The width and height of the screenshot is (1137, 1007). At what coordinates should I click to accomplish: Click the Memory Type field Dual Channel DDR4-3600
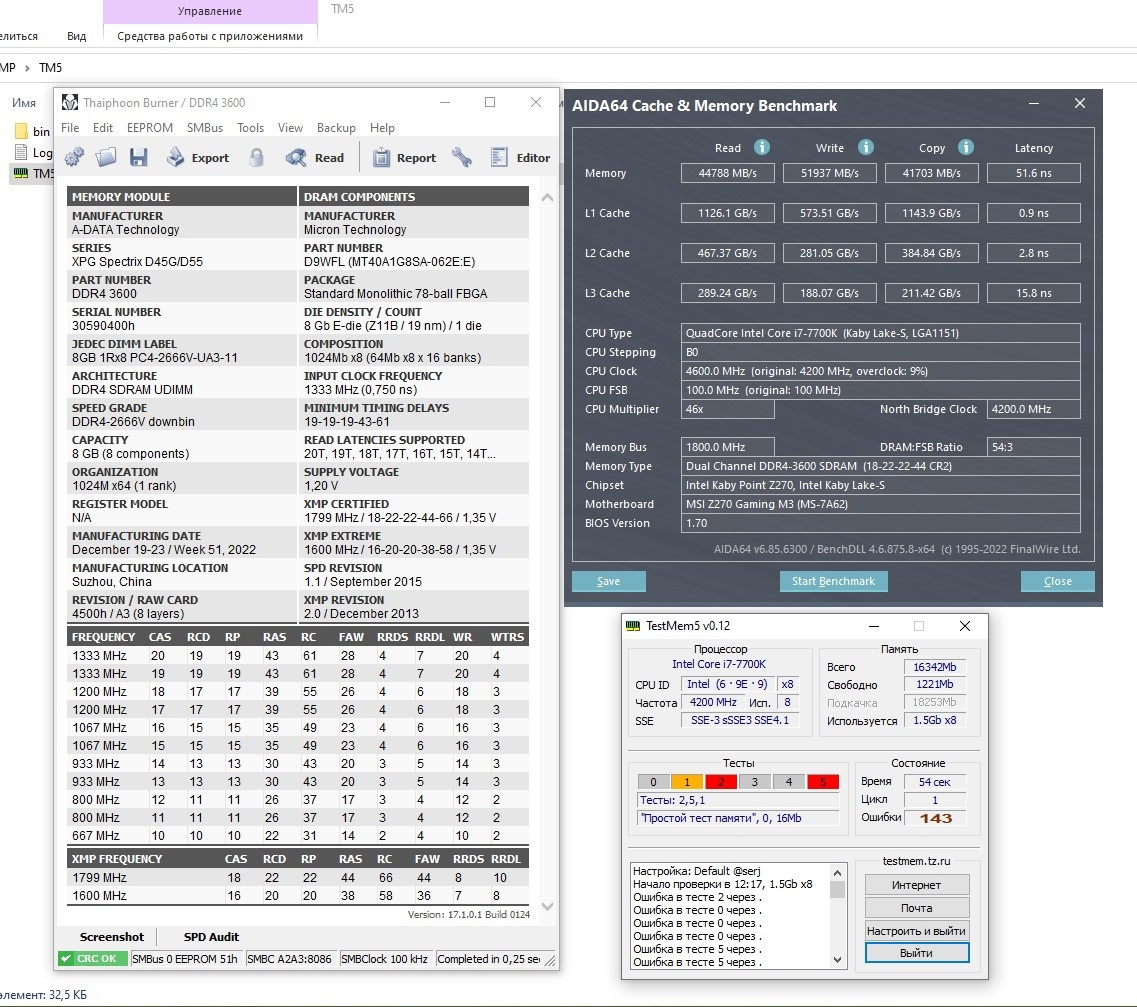[x=880, y=465]
